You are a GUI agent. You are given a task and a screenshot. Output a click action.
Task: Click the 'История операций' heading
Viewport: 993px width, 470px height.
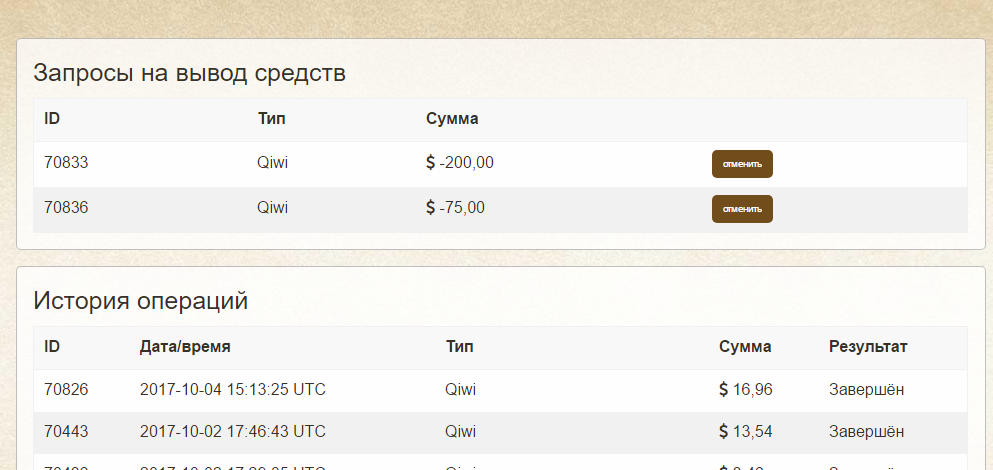click(x=141, y=300)
